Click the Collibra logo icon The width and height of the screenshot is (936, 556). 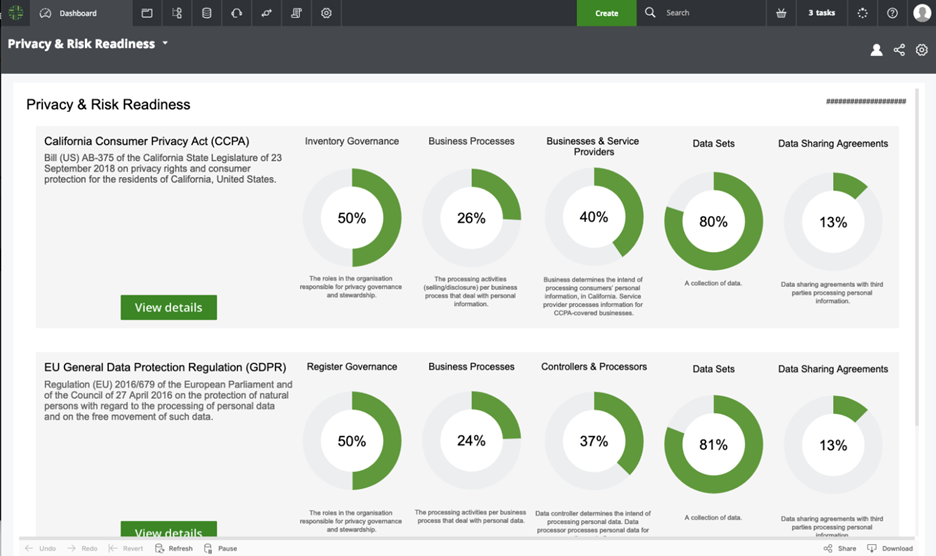pyautogui.click(x=16, y=13)
